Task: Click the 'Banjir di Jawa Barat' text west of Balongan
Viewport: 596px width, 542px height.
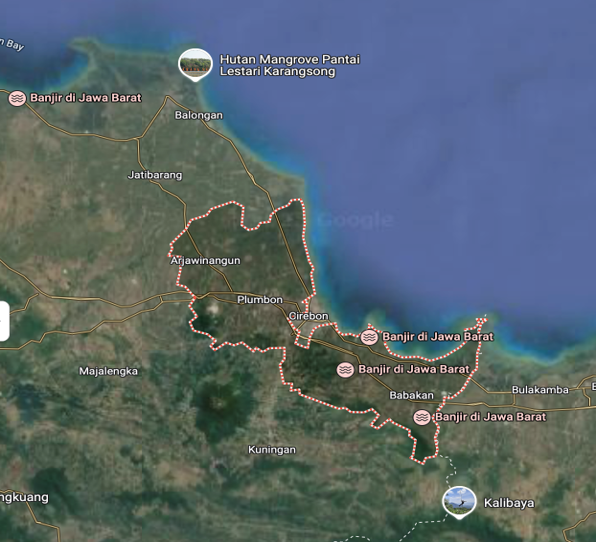Action: pos(86,98)
